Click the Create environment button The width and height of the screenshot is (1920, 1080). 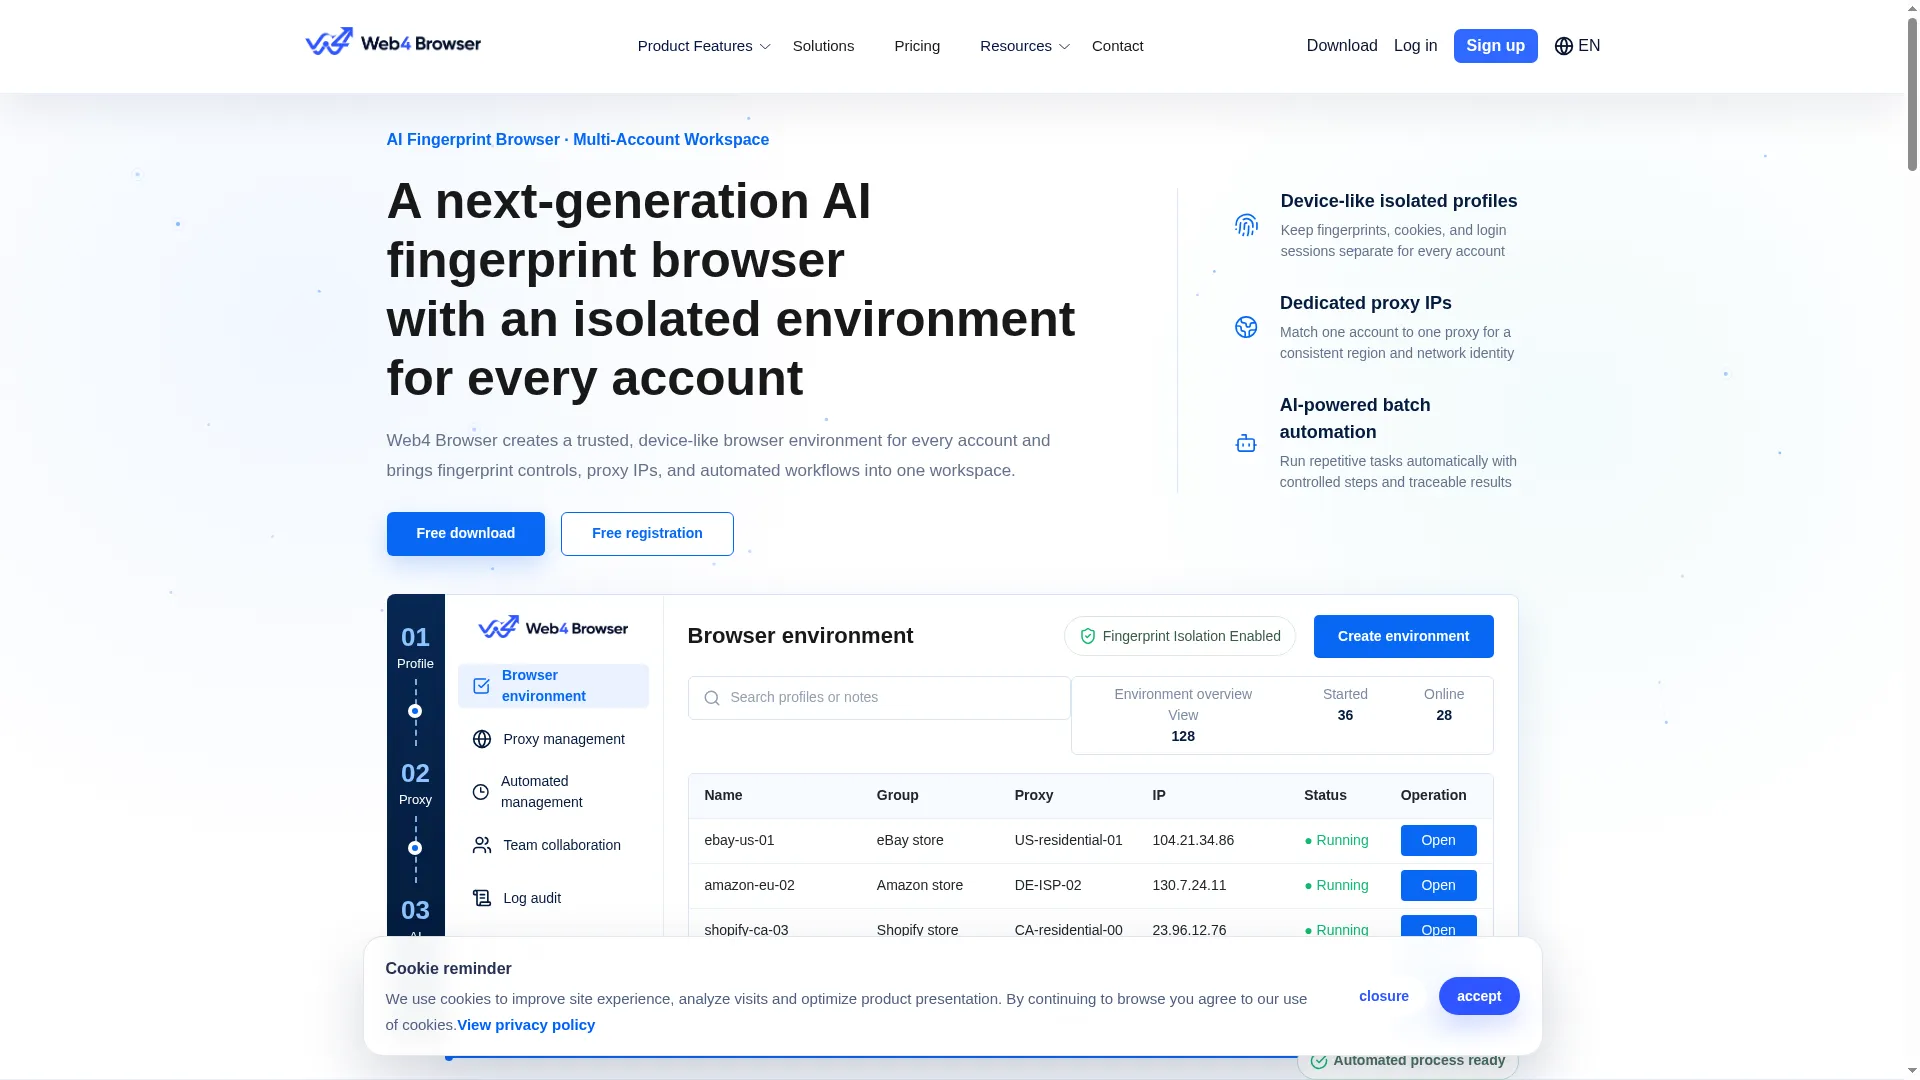1403,636
